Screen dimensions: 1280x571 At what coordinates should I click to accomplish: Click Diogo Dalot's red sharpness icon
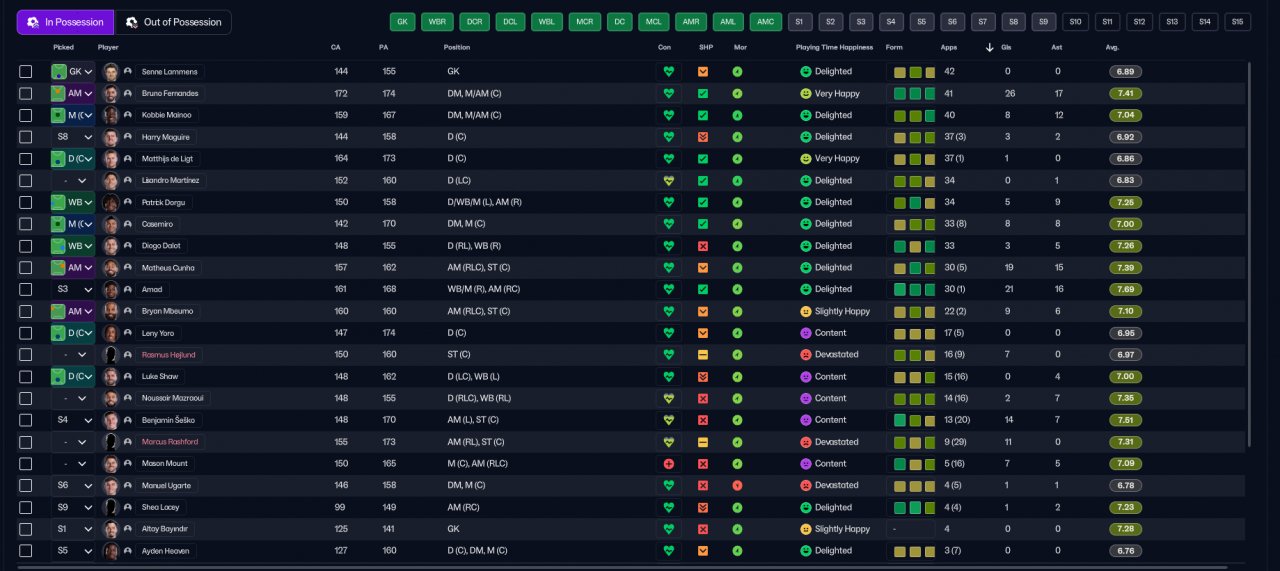(703, 246)
